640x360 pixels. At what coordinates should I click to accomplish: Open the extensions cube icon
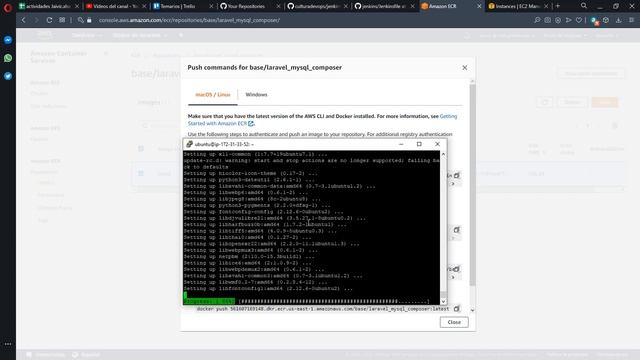[606, 20]
